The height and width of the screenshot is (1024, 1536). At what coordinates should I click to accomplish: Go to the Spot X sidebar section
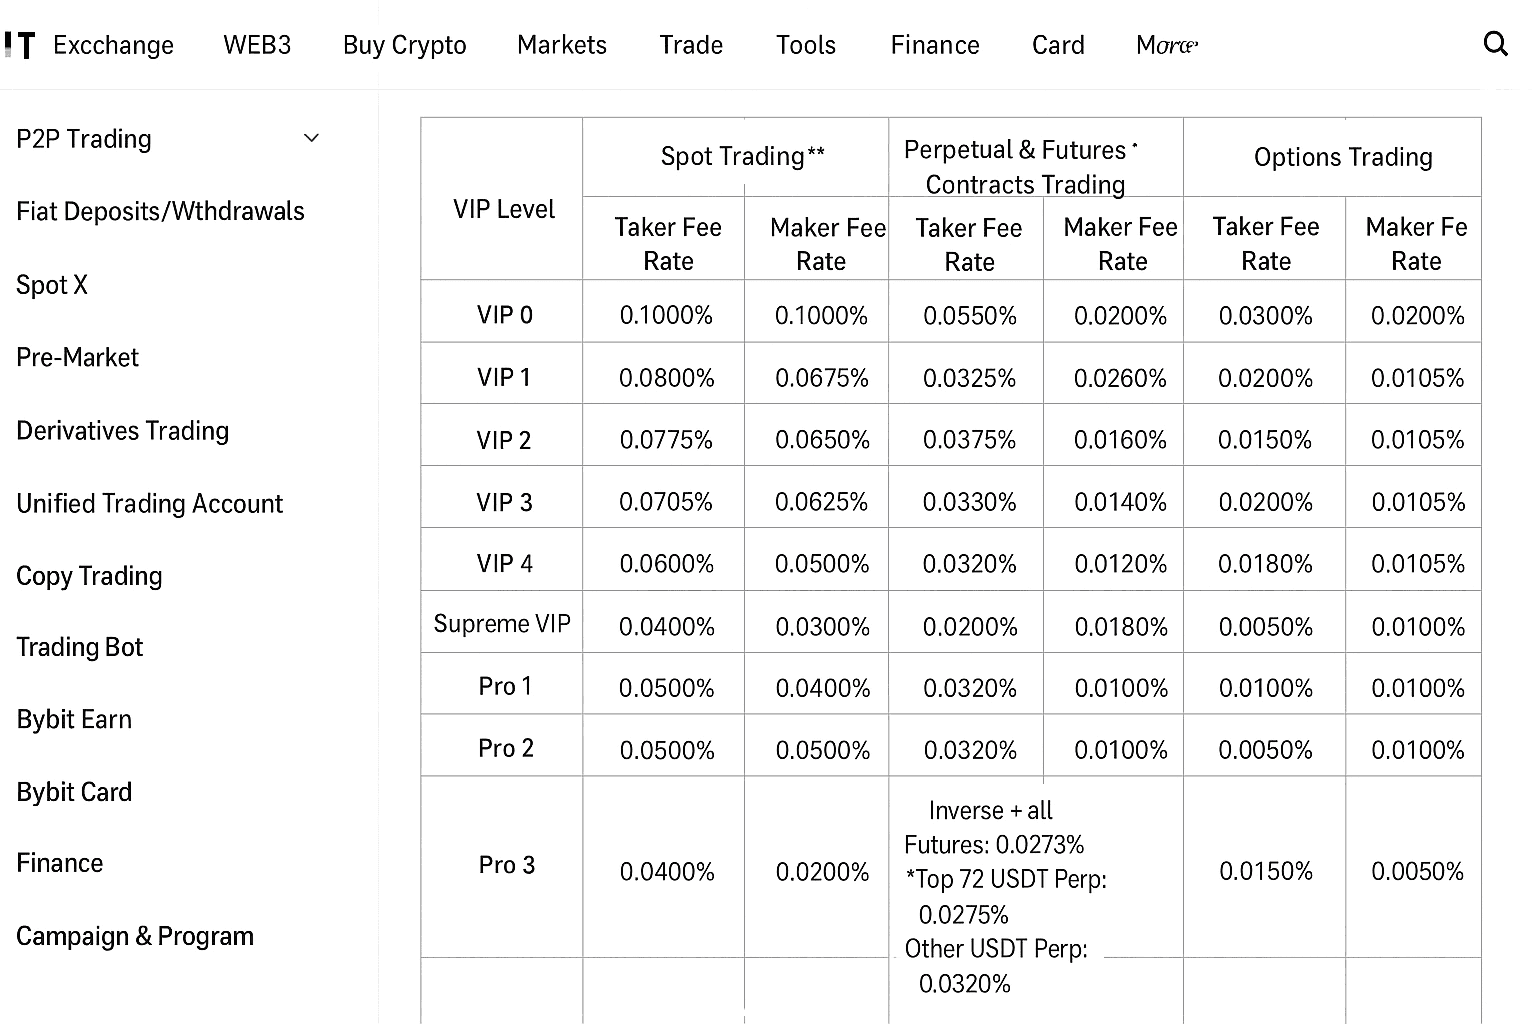[x=52, y=285]
